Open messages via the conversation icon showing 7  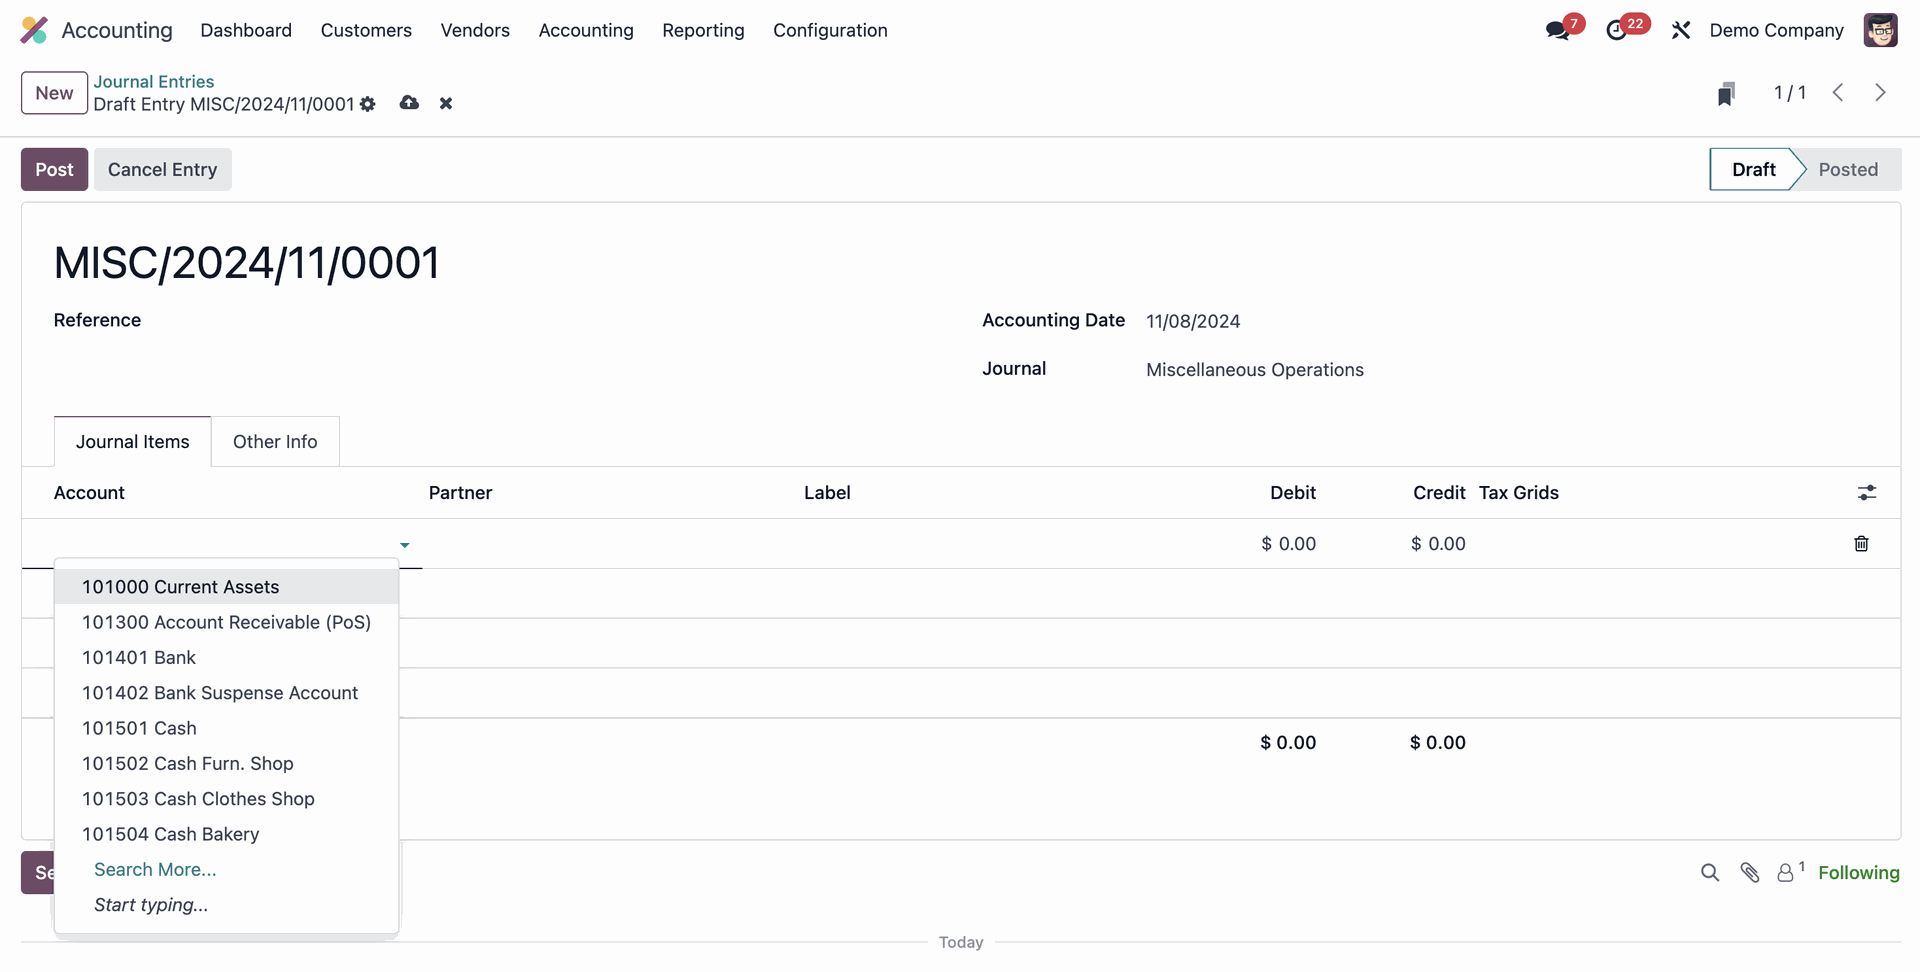click(x=1557, y=30)
